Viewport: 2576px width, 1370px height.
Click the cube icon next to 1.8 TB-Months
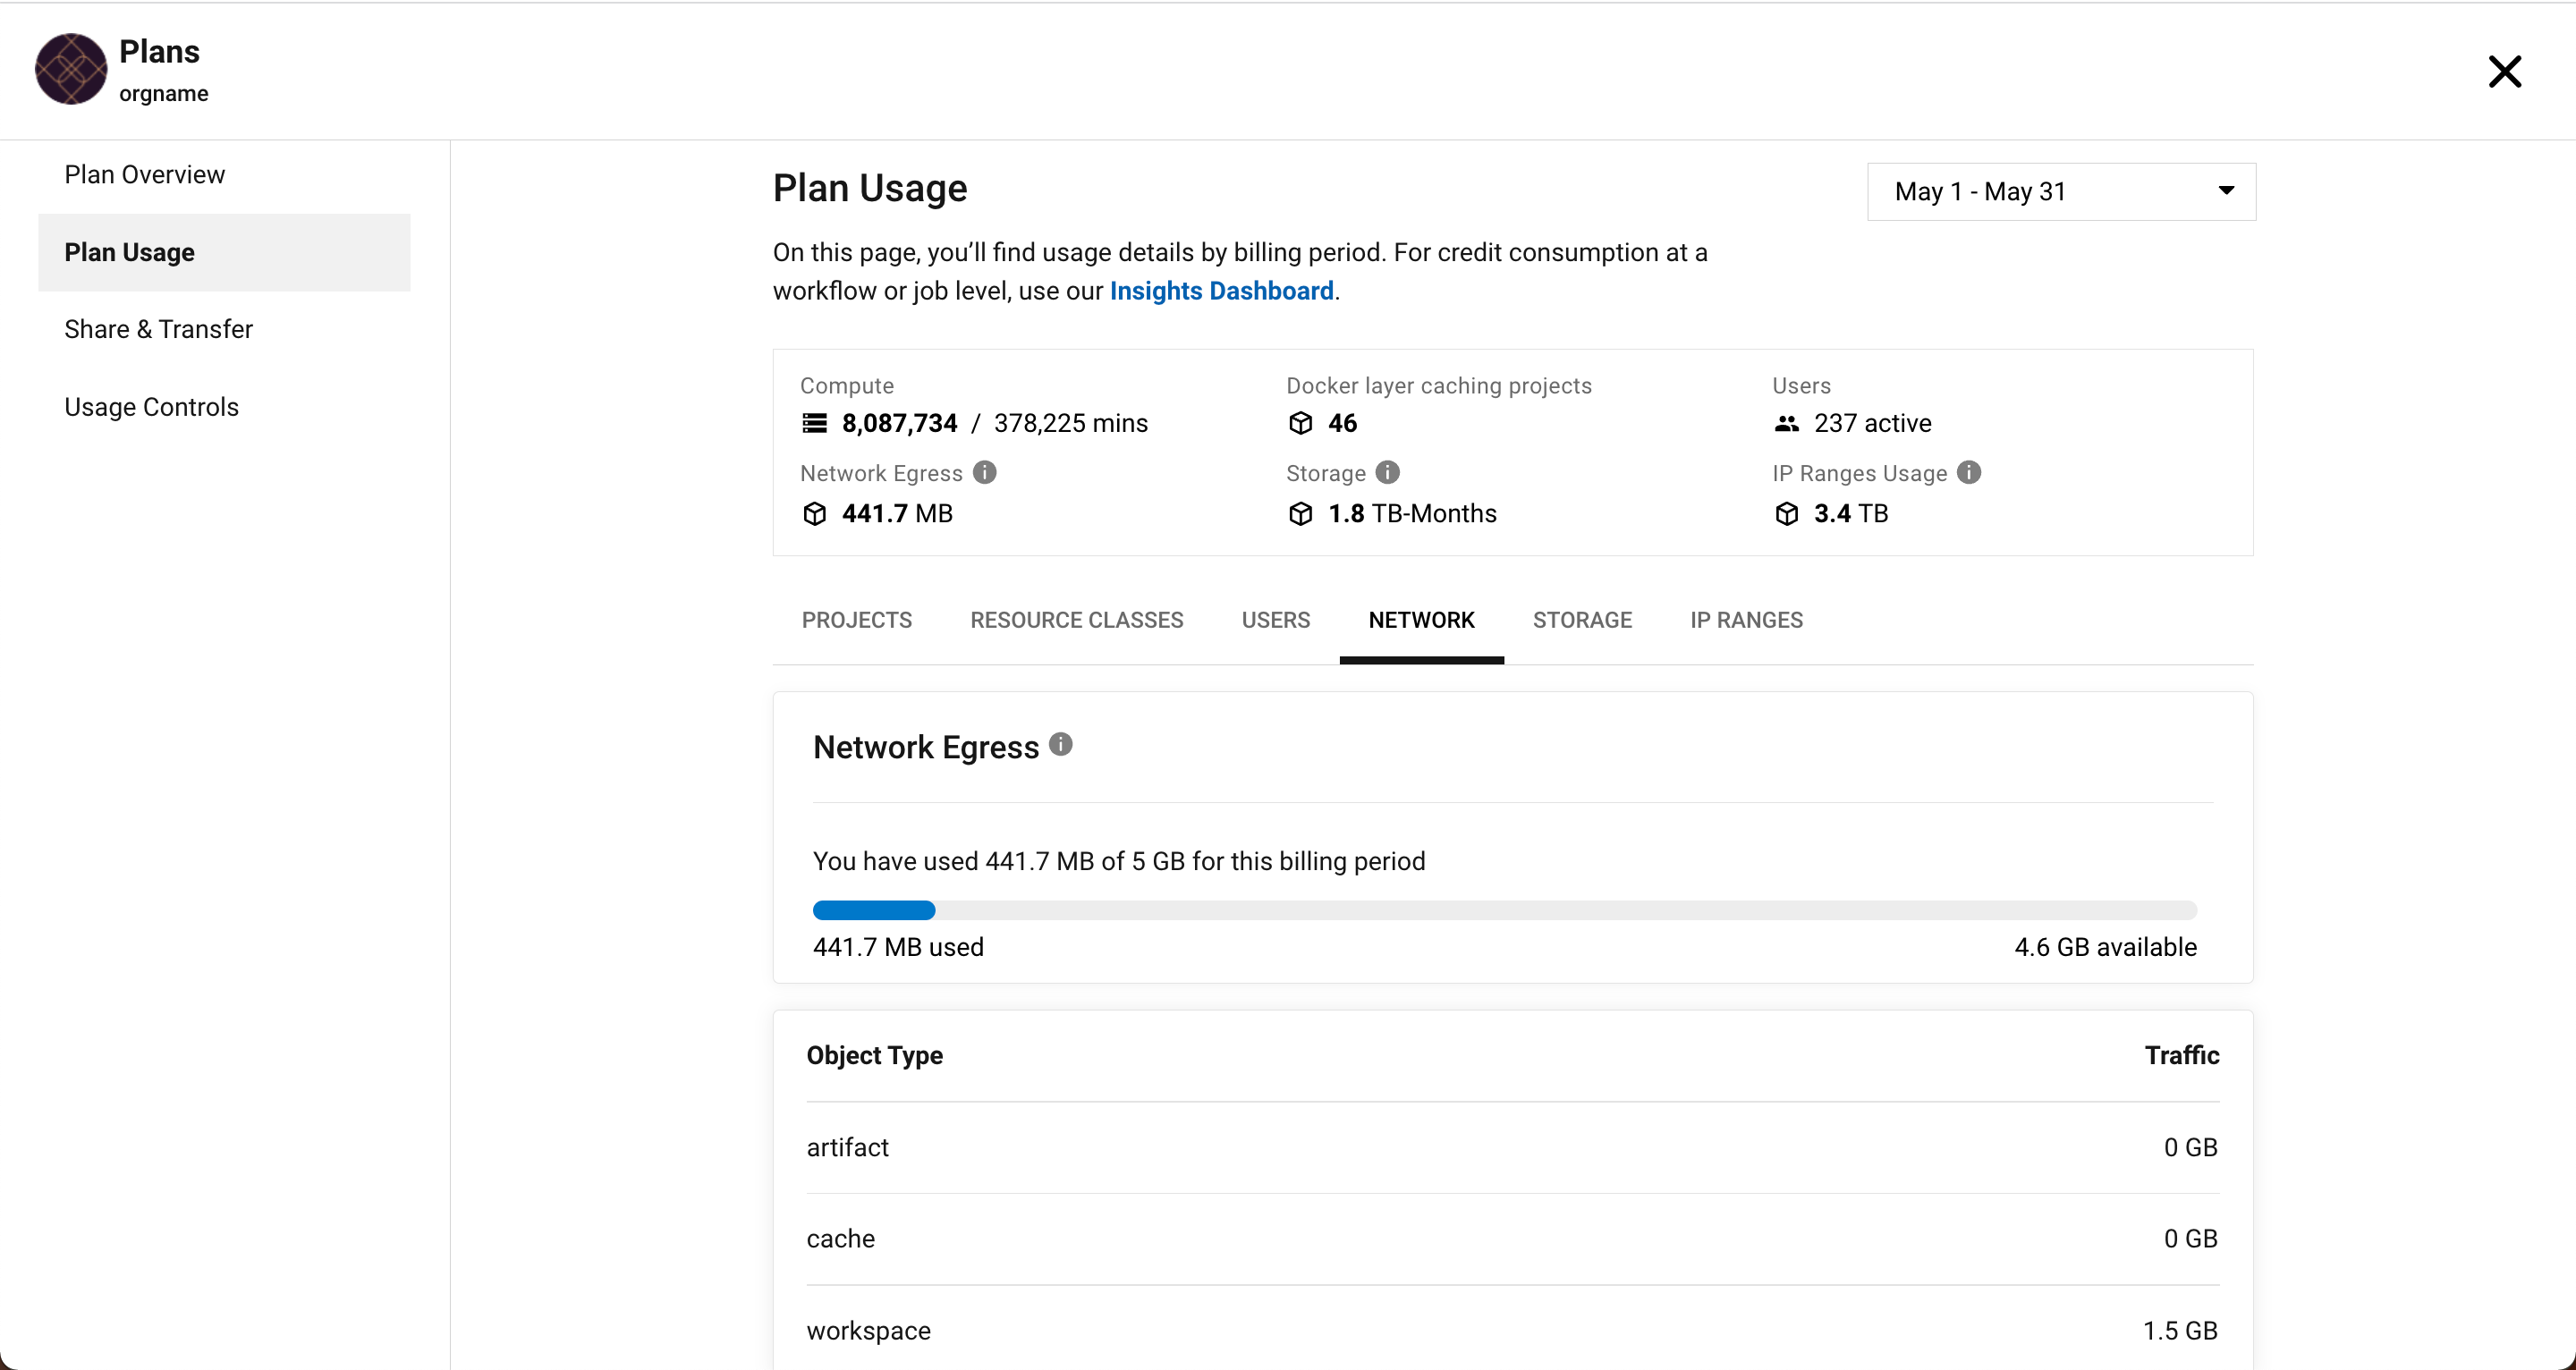[1301, 514]
